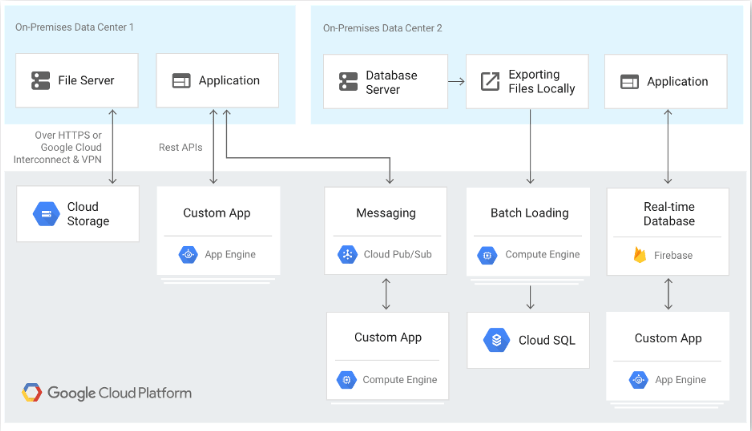Screen dimensions: 752x431
Task: Select the Firebase label
Action: [673, 256]
